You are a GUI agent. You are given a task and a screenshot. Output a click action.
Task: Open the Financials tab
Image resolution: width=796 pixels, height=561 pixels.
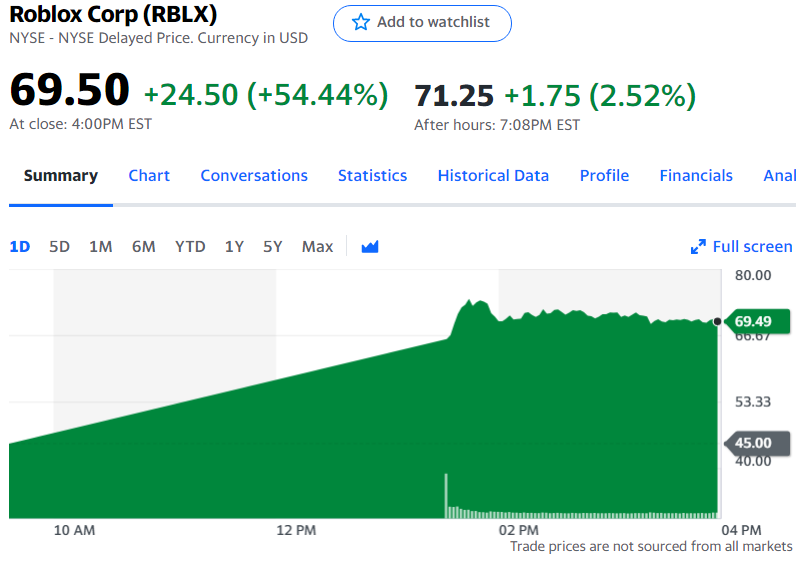coord(696,176)
